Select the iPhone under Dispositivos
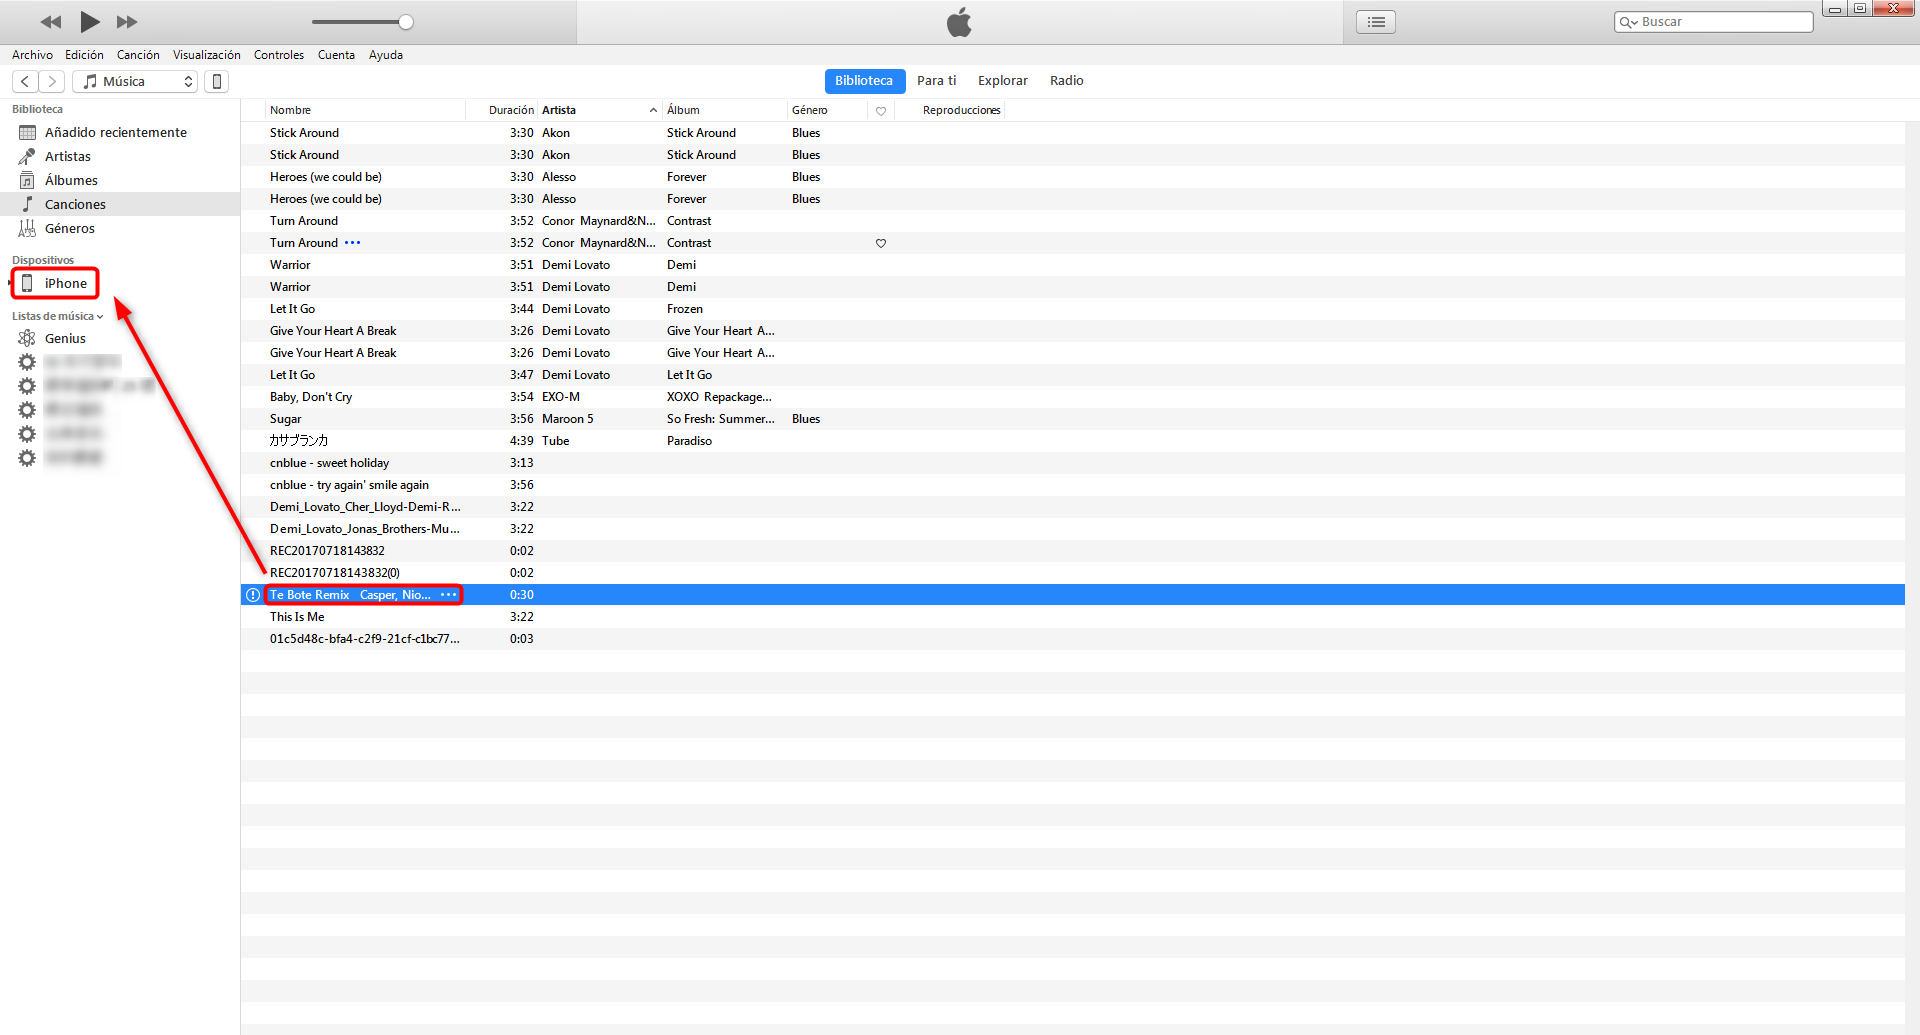 (66, 283)
